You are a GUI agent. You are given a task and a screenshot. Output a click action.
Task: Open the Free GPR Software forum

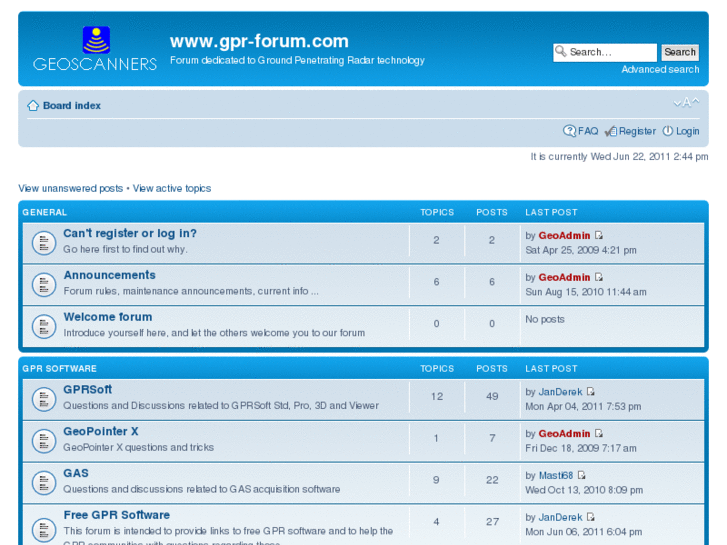click(x=116, y=515)
